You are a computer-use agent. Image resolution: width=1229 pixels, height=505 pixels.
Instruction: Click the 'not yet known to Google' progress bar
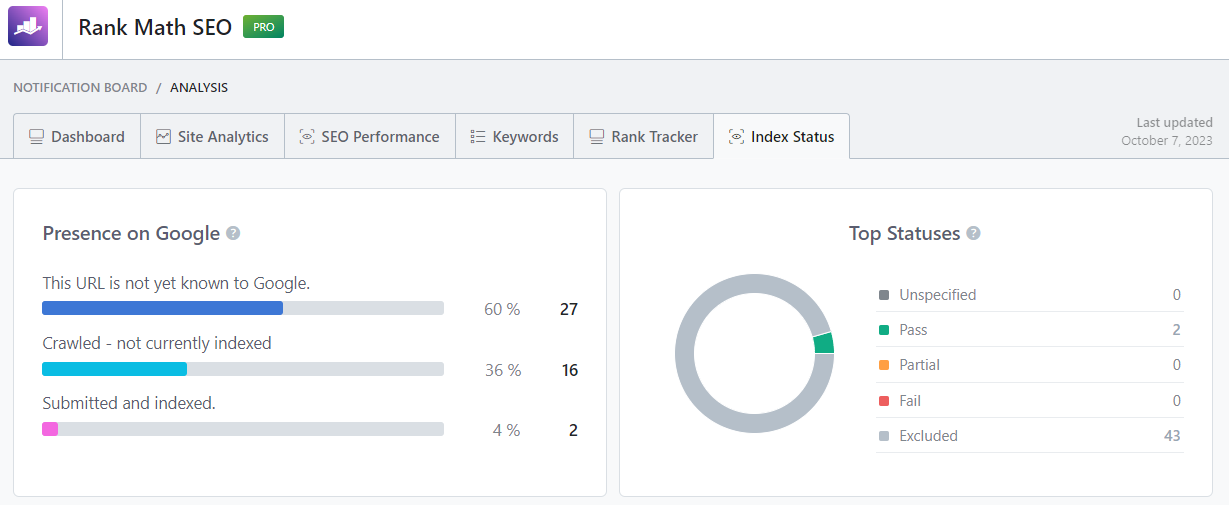click(x=243, y=309)
